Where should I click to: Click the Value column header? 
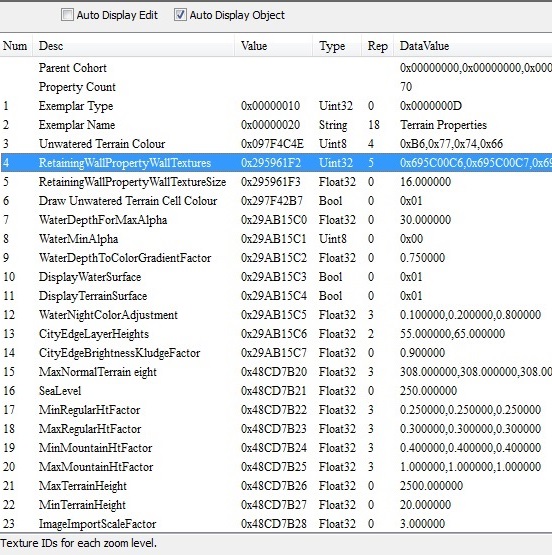[x=274, y=46]
